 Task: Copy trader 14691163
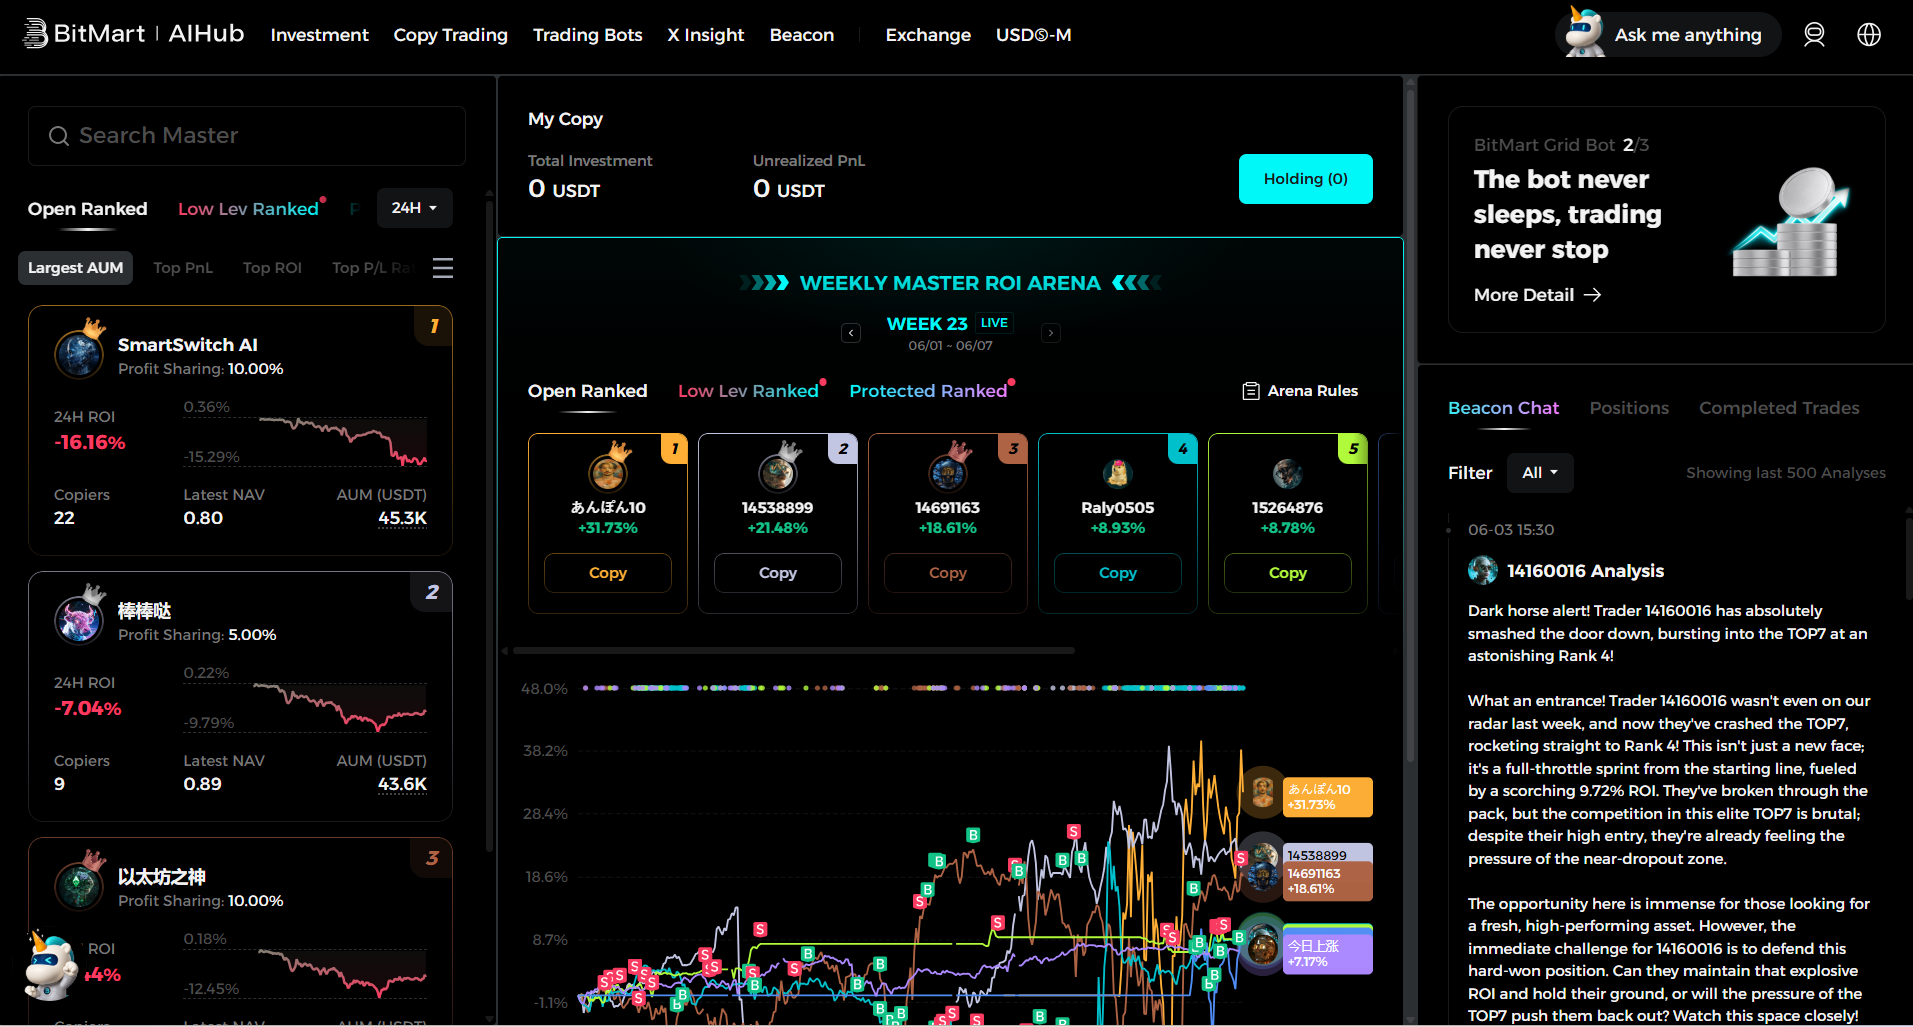pyautogui.click(x=948, y=573)
